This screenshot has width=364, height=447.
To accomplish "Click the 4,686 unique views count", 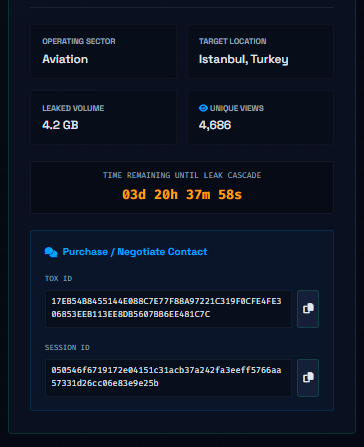I will 215,125.
